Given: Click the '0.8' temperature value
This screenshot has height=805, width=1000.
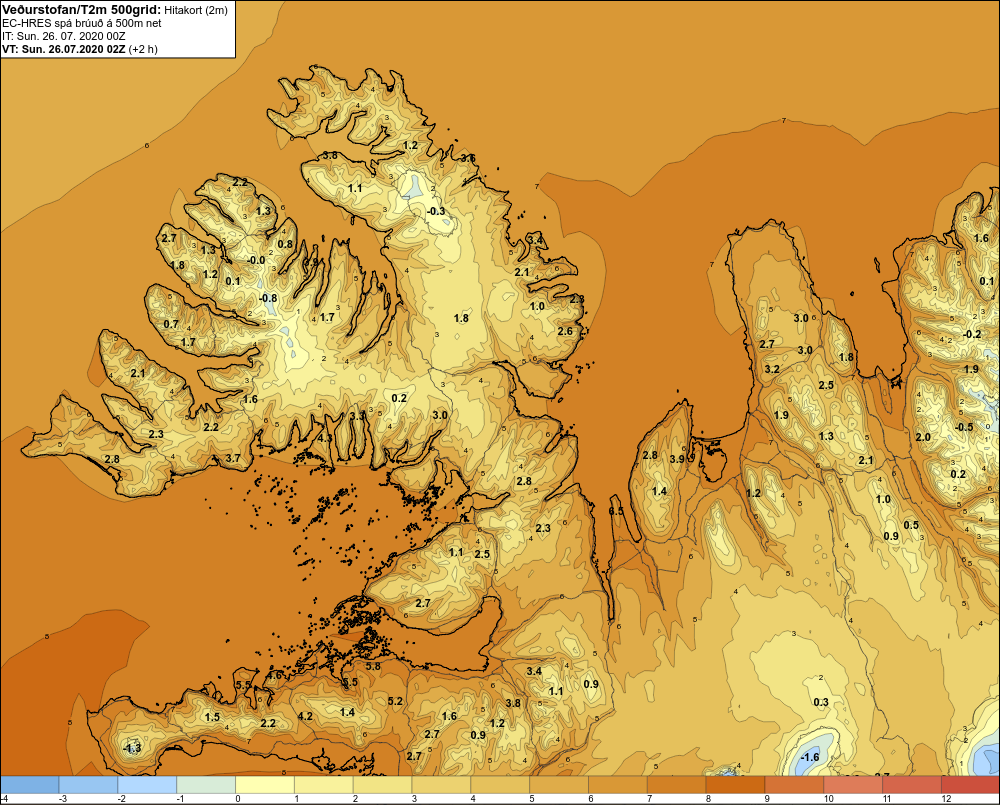Looking at the screenshot, I should (285, 244).
